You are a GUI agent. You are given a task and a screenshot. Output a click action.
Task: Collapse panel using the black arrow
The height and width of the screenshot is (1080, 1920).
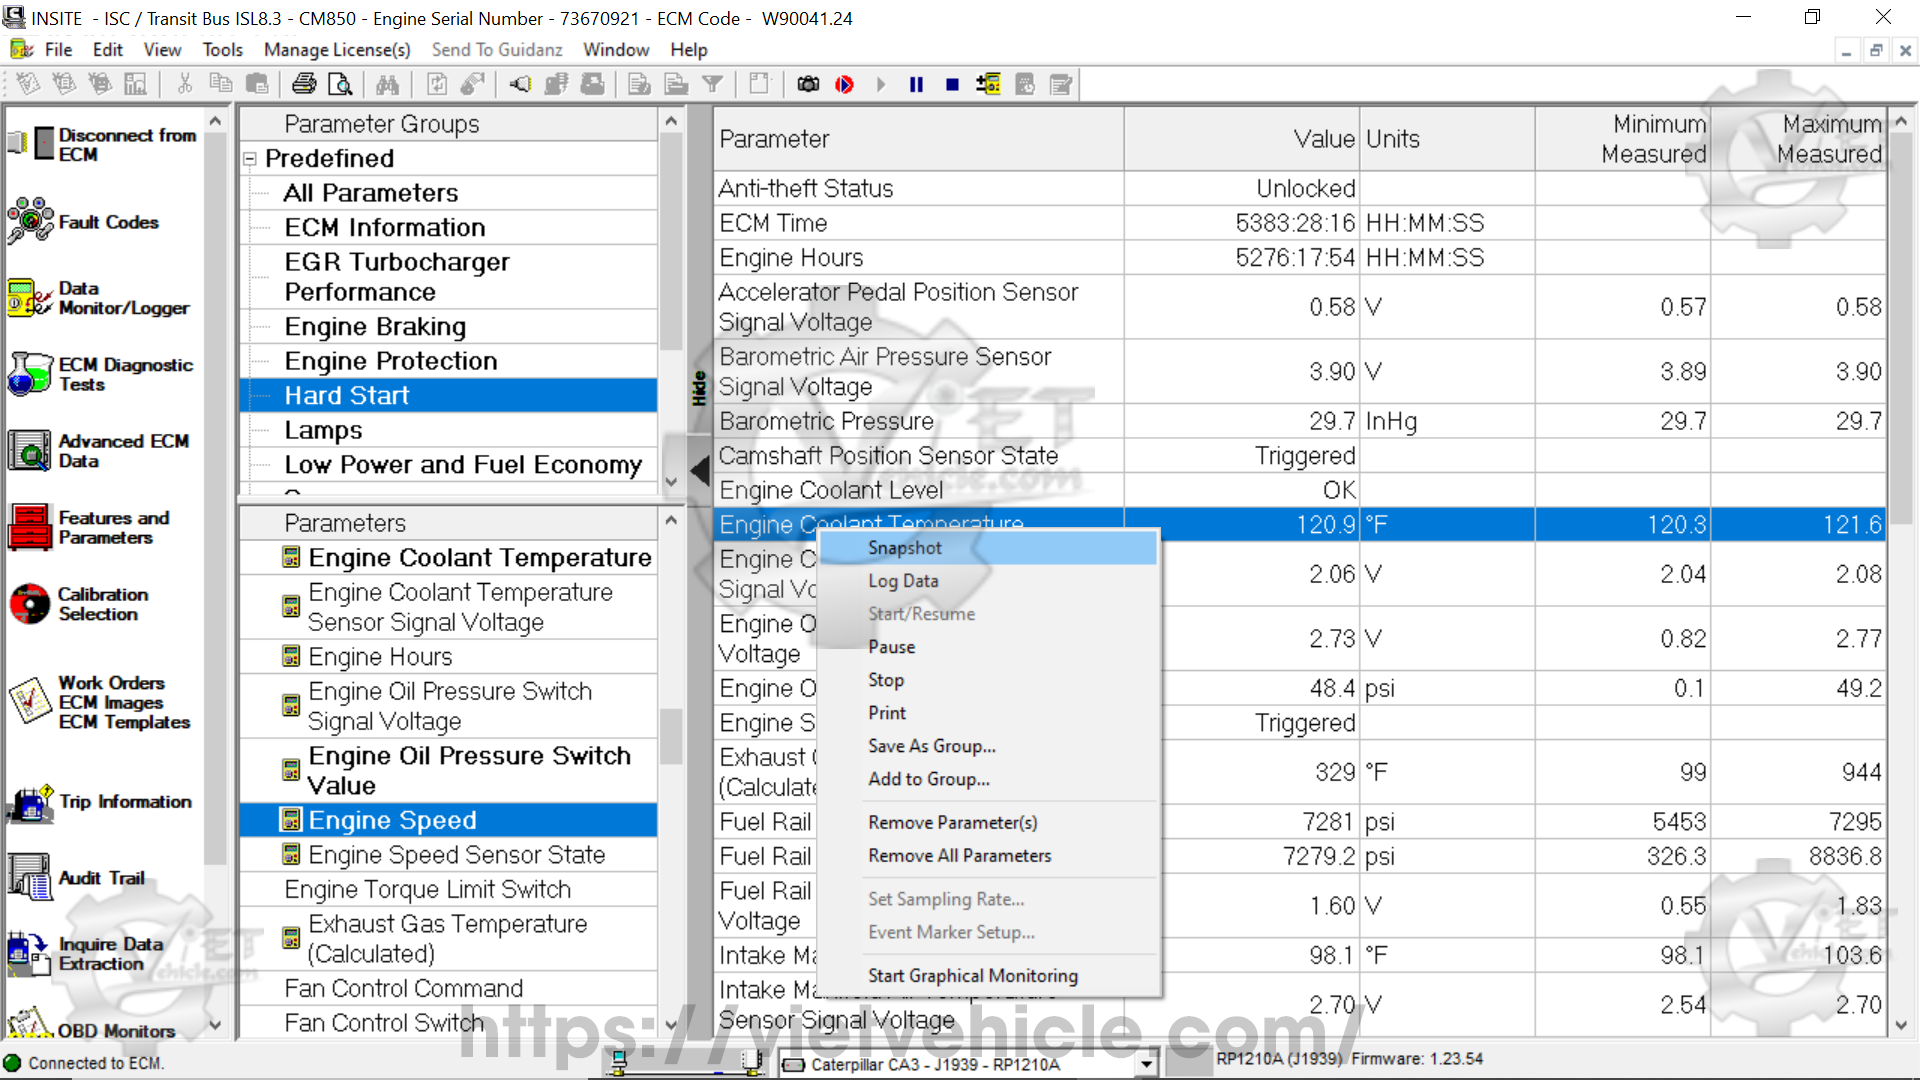click(x=700, y=470)
